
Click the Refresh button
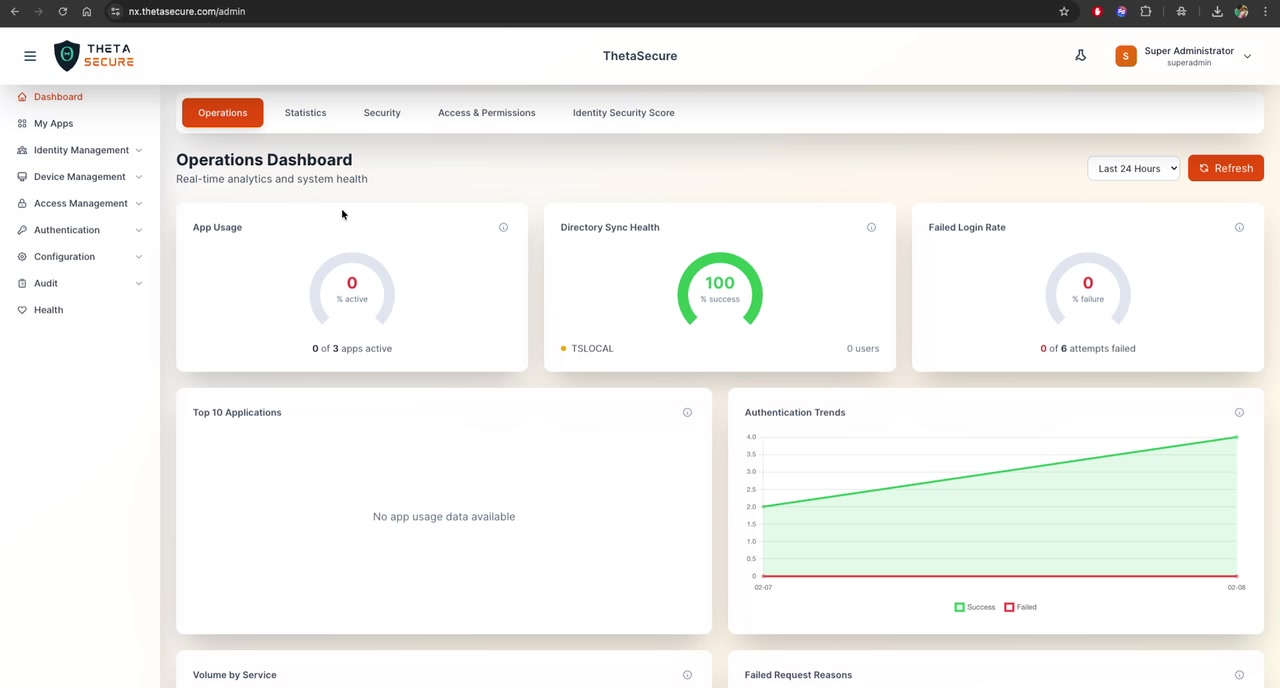click(1225, 168)
